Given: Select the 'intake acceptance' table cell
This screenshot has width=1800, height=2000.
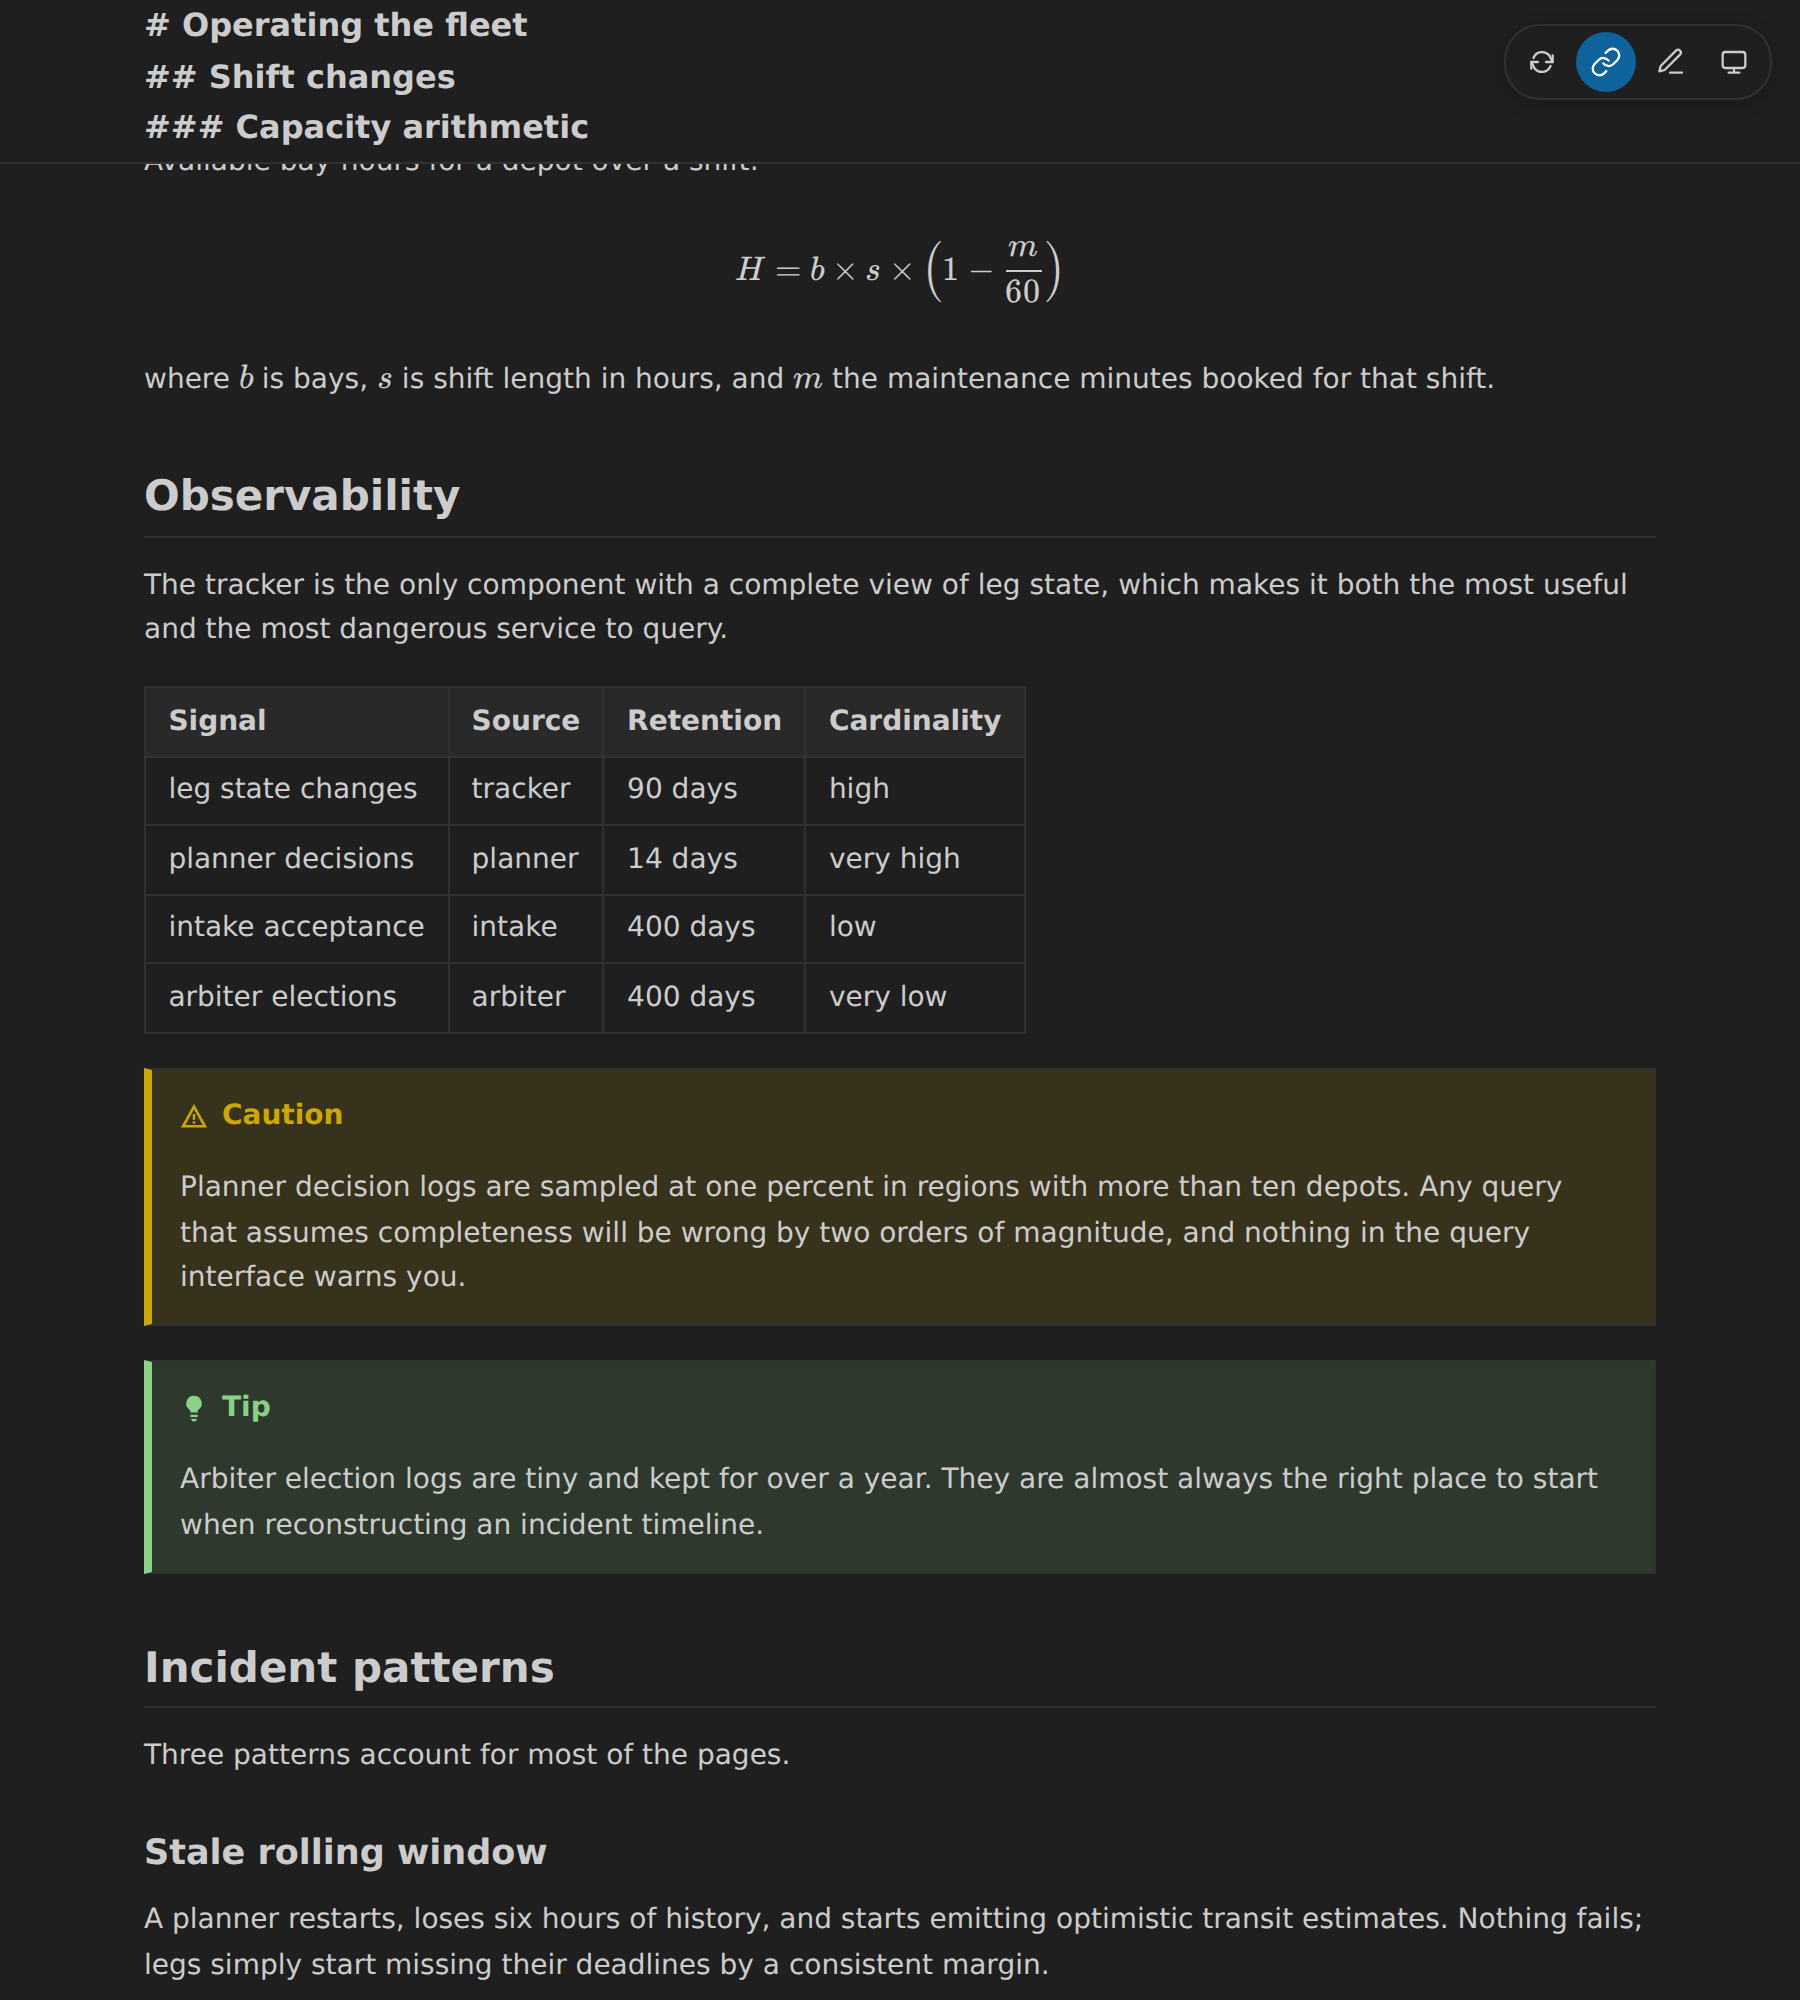Looking at the screenshot, I should (x=297, y=928).
